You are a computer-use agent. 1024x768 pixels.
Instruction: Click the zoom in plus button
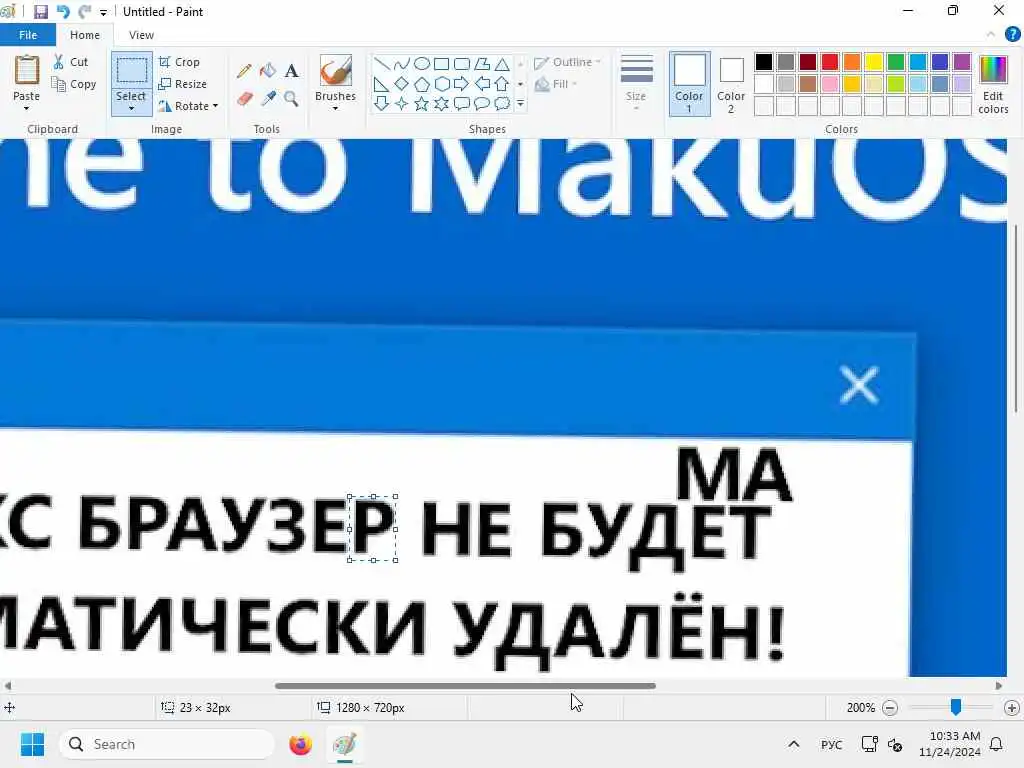click(x=1012, y=708)
